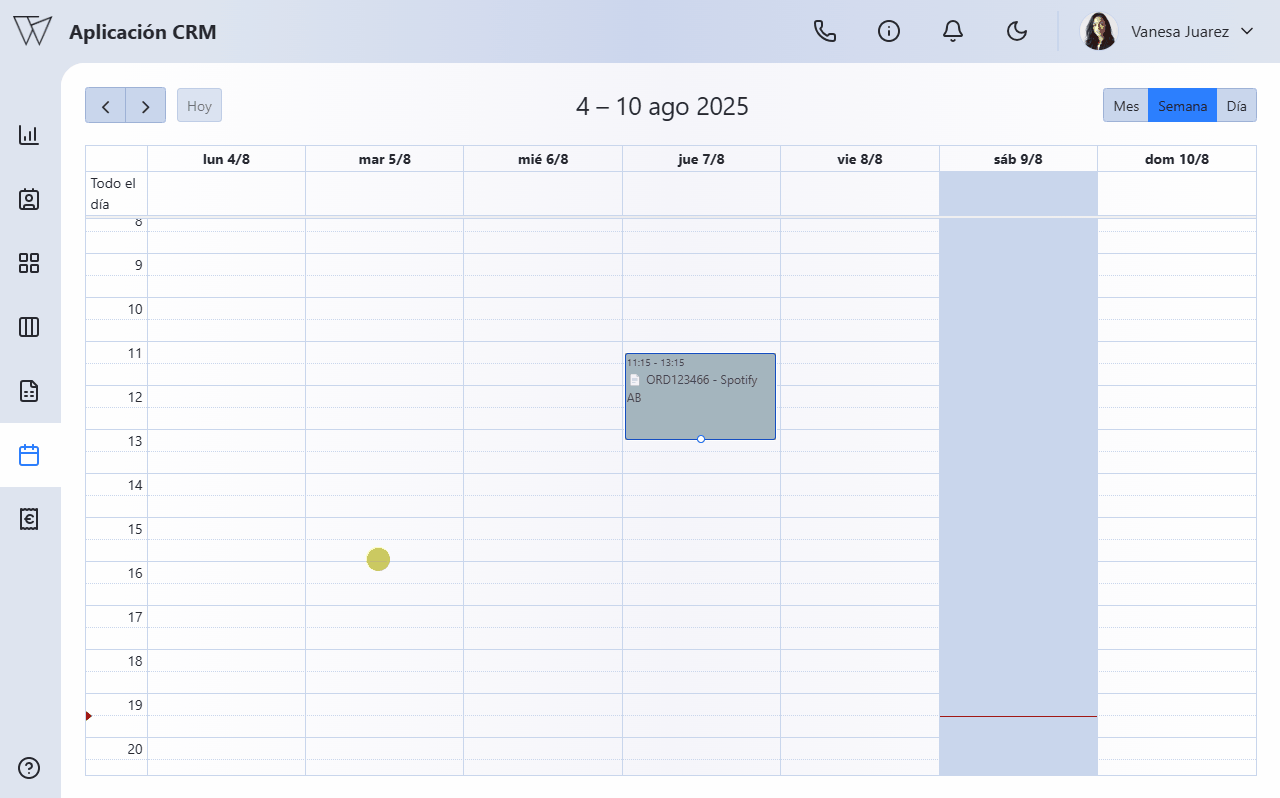This screenshot has width=1280, height=798.
Task: Open the modules grid icon in the sidebar
Action: tap(29, 263)
